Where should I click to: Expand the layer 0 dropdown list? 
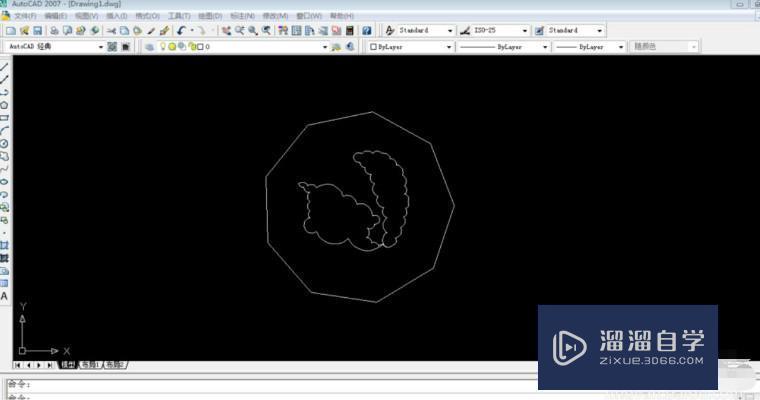[x=325, y=47]
